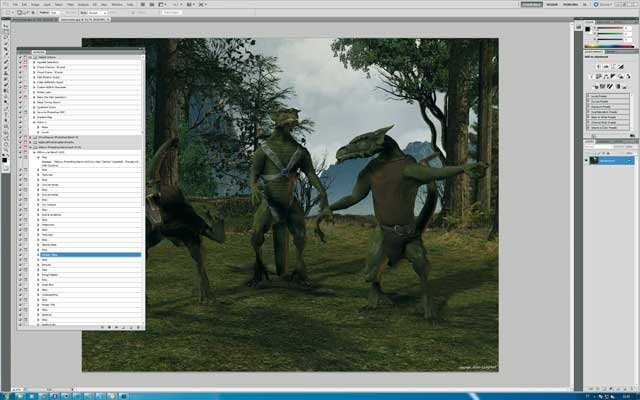
Task: Toggle checkmark for Default Actions set
Action: coord(20,57)
